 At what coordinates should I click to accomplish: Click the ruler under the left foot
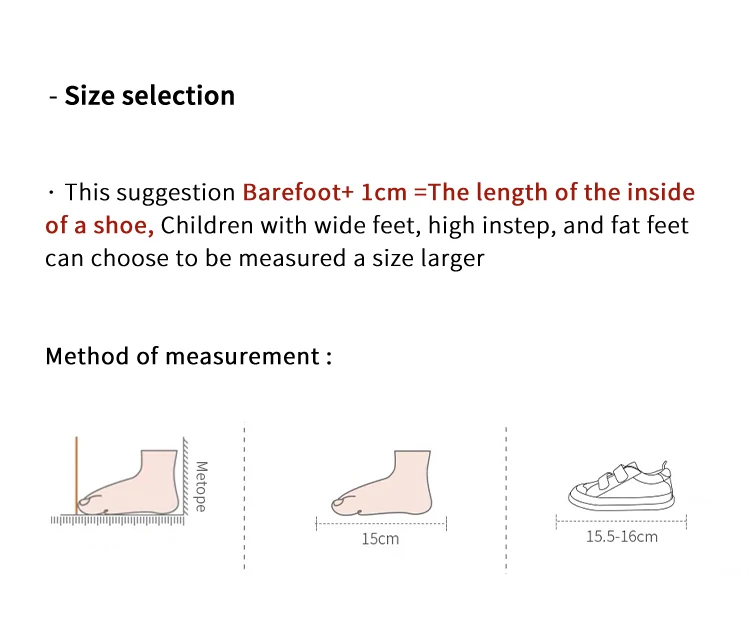click(x=118, y=520)
